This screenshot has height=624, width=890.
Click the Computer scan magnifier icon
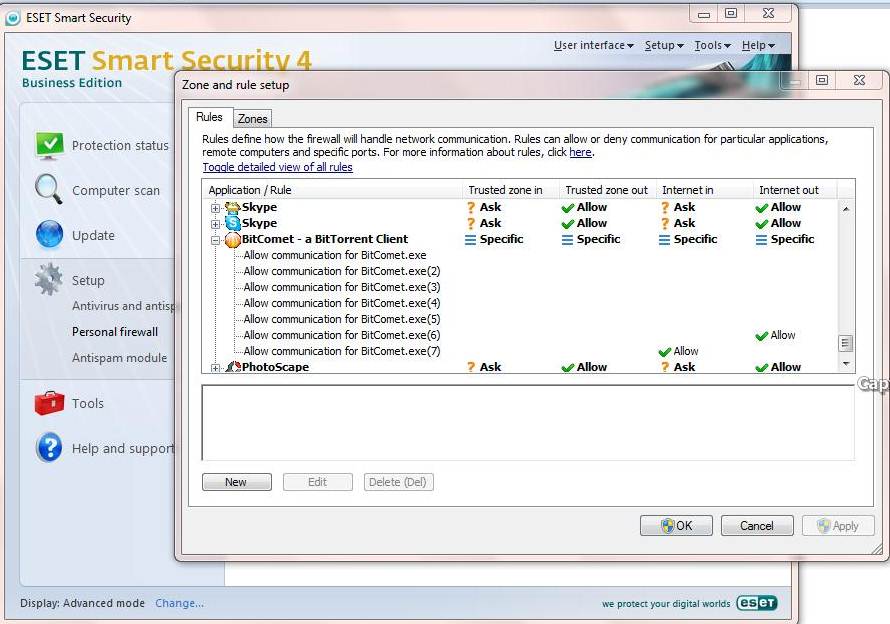(x=49, y=189)
